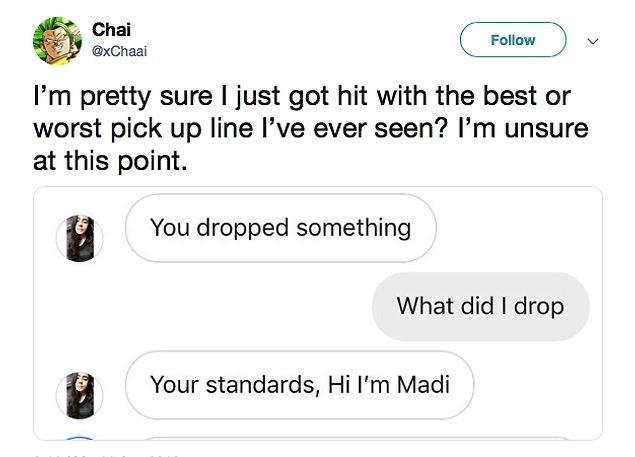Viewport: 635px width, 457px height.
Task: Click the phrase 'pick up line' in tweet
Action: pyautogui.click(x=182, y=129)
